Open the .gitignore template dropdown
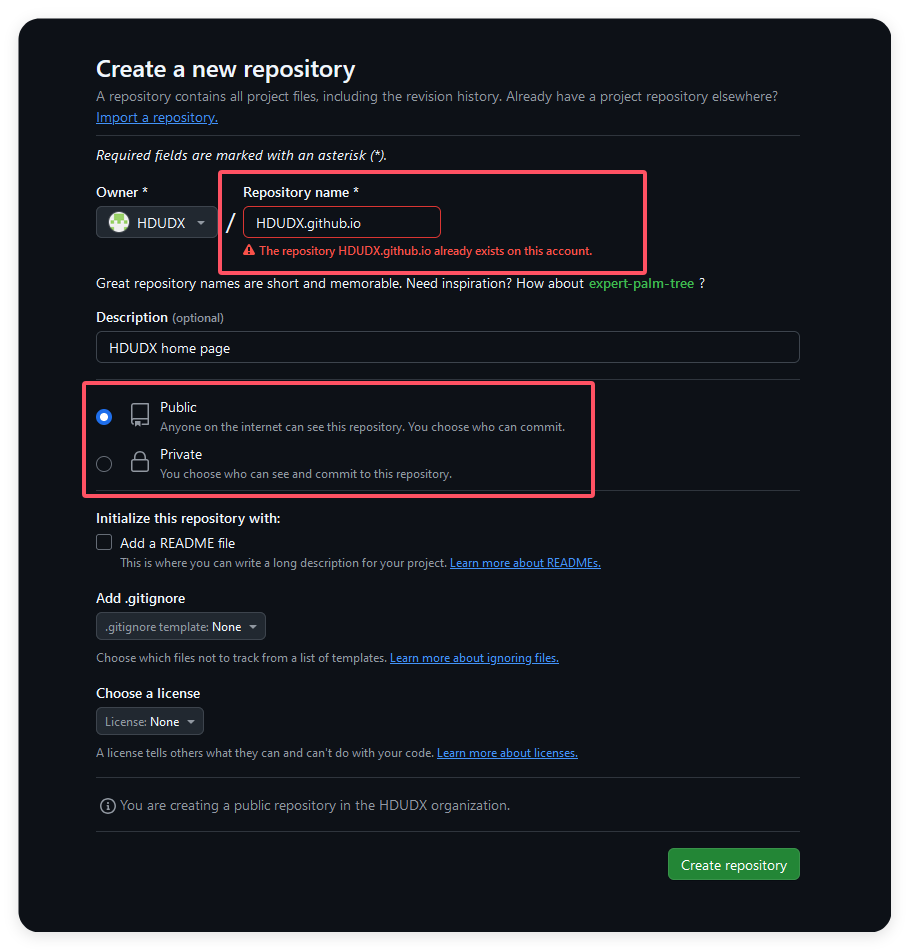The image size is (909, 950). (181, 627)
